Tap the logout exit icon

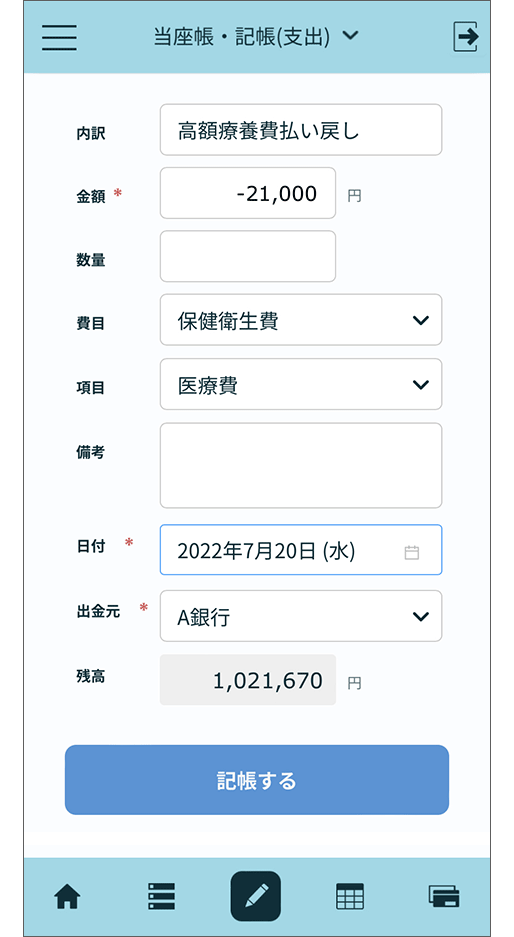(x=466, y=37)
